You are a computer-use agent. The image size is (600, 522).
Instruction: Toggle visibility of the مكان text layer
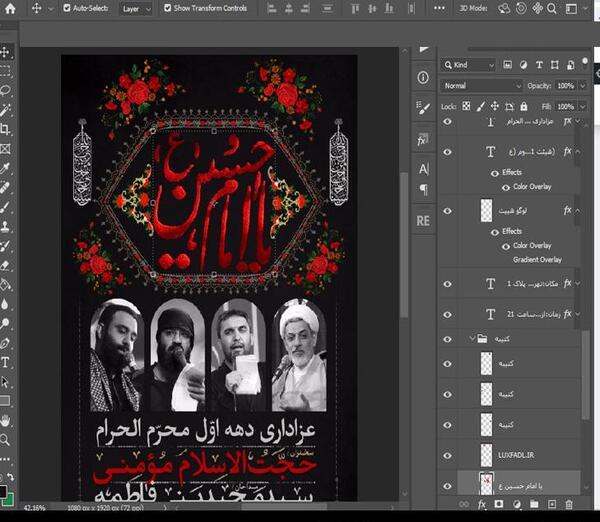[447, 284]
